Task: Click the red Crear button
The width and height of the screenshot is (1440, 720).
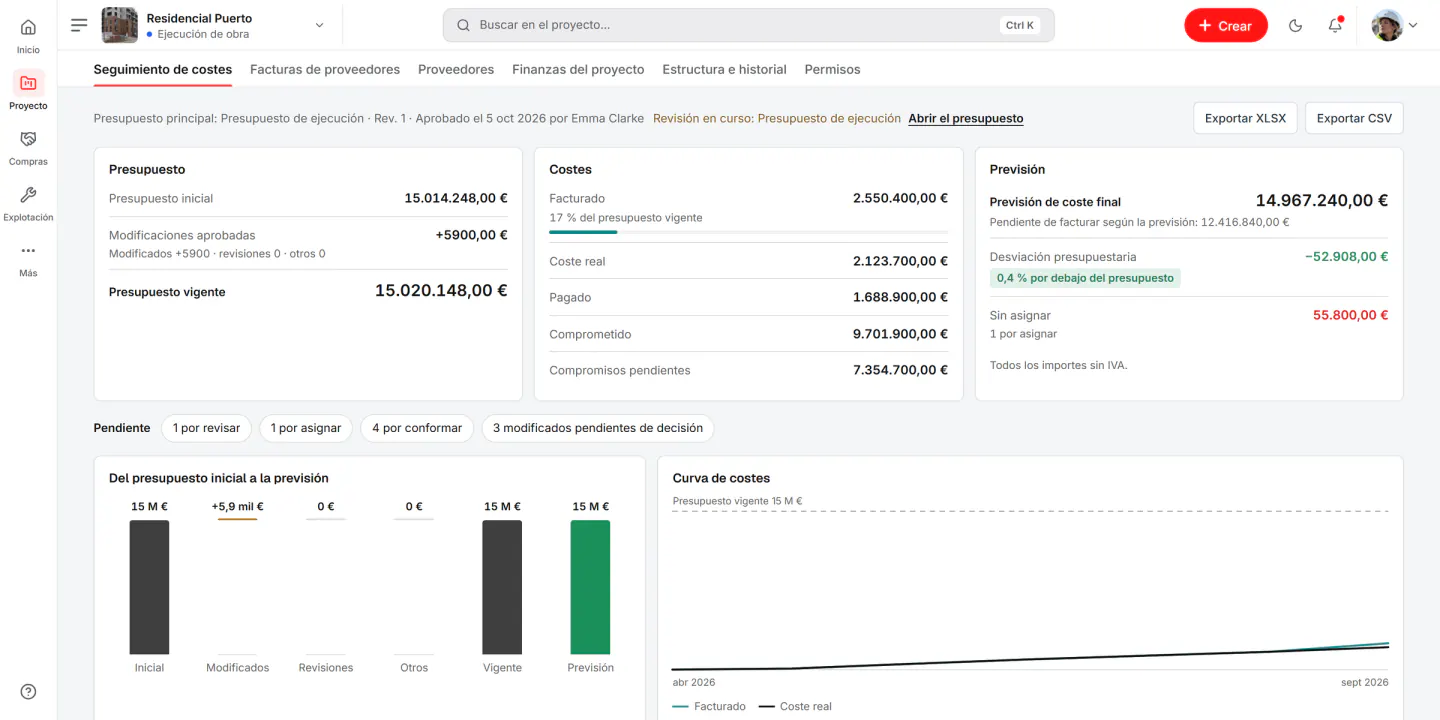Action: 1225,25
